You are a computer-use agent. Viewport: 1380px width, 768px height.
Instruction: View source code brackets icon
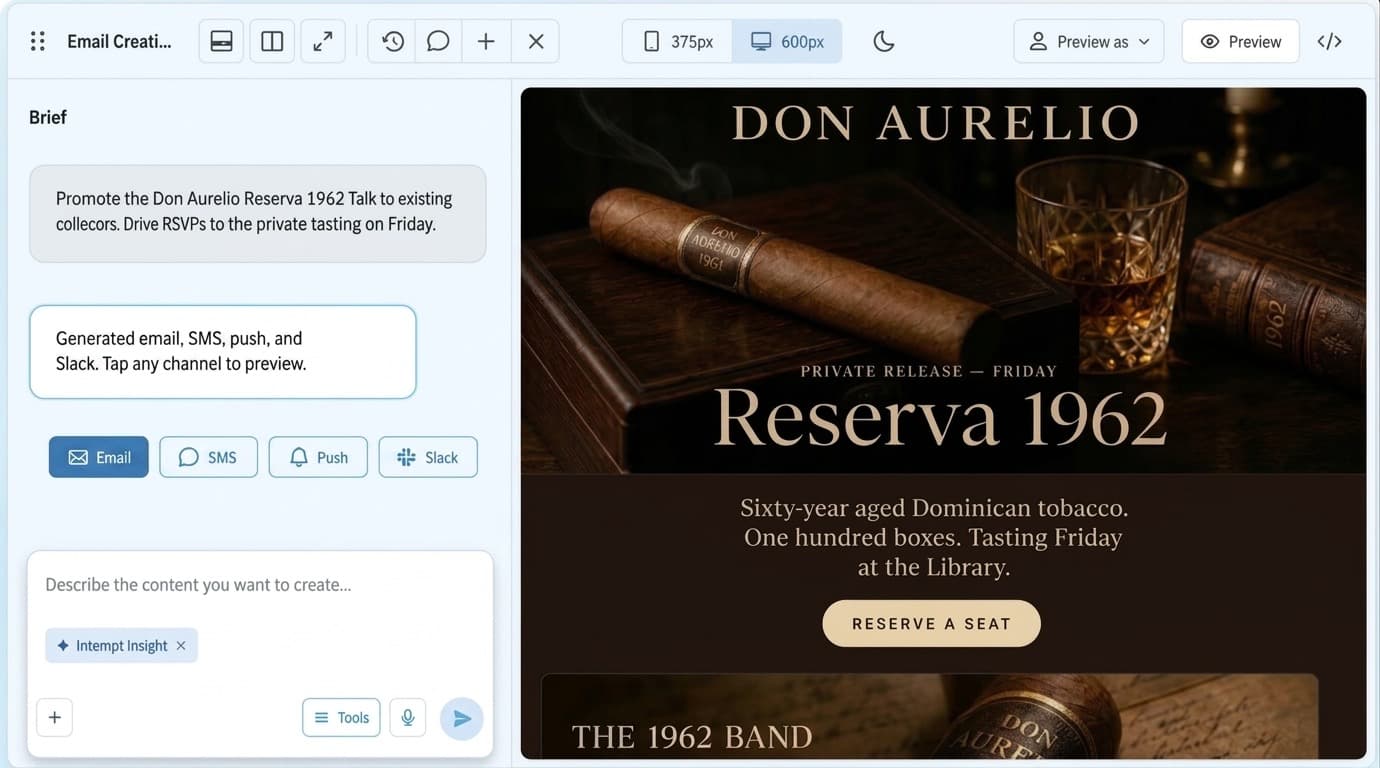(x=1329, y=41)
